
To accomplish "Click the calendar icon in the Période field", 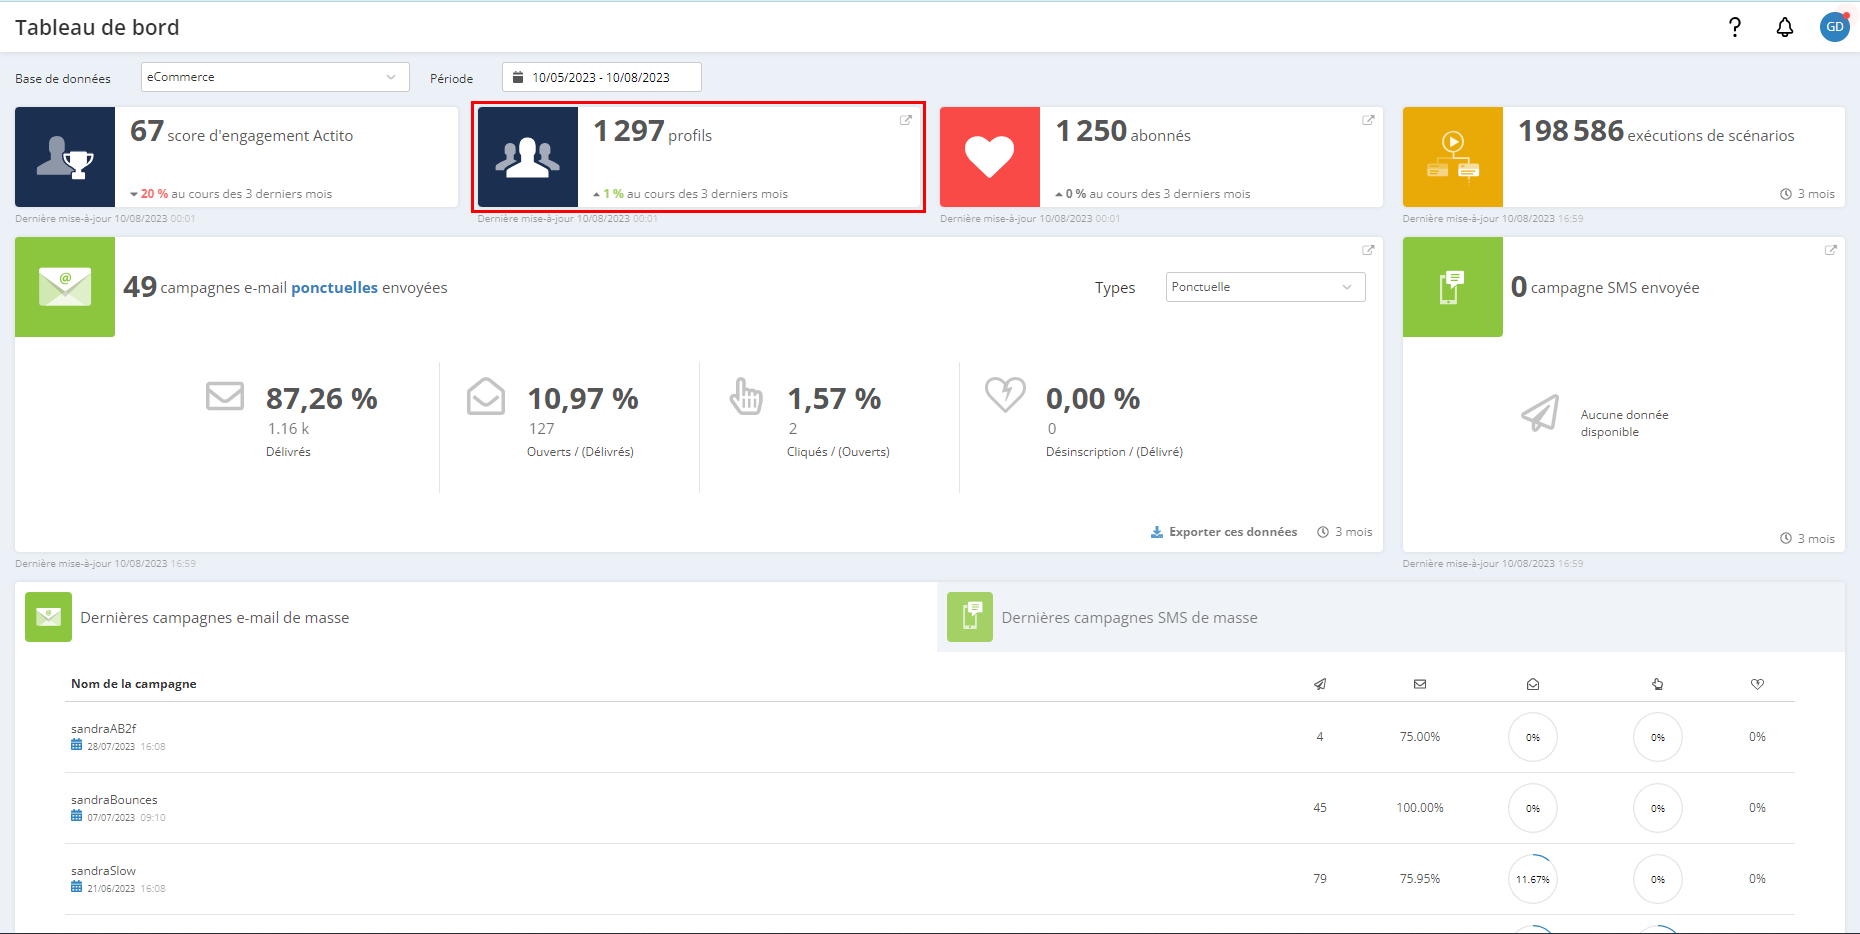I will (x=518, y=77).
